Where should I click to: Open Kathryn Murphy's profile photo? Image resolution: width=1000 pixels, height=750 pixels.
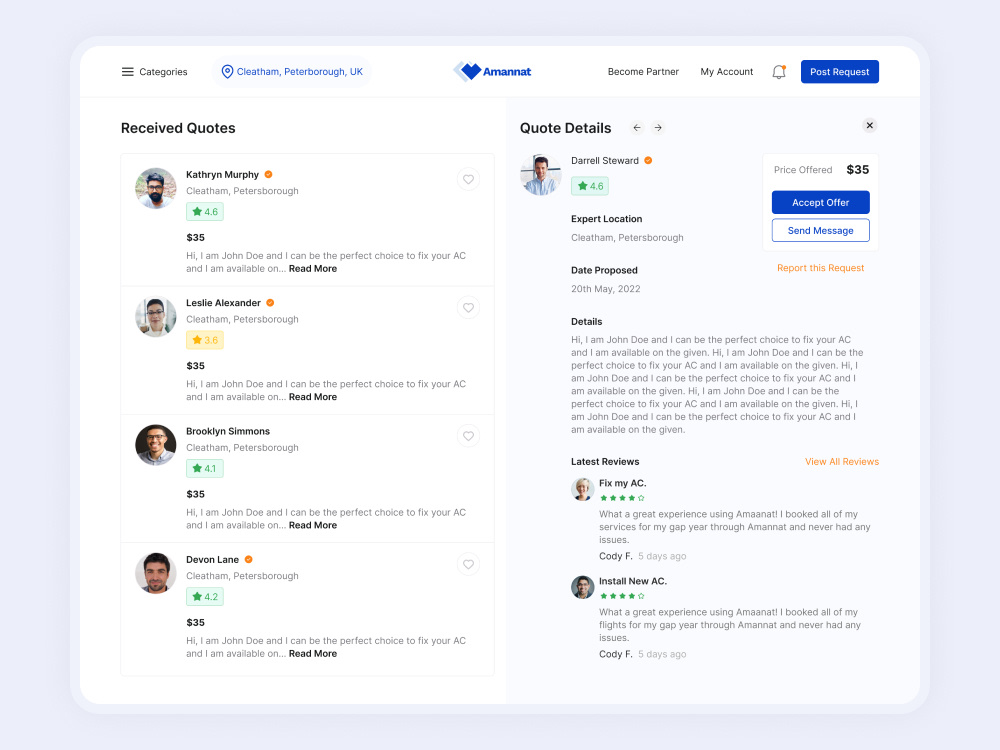pos(156,188)
